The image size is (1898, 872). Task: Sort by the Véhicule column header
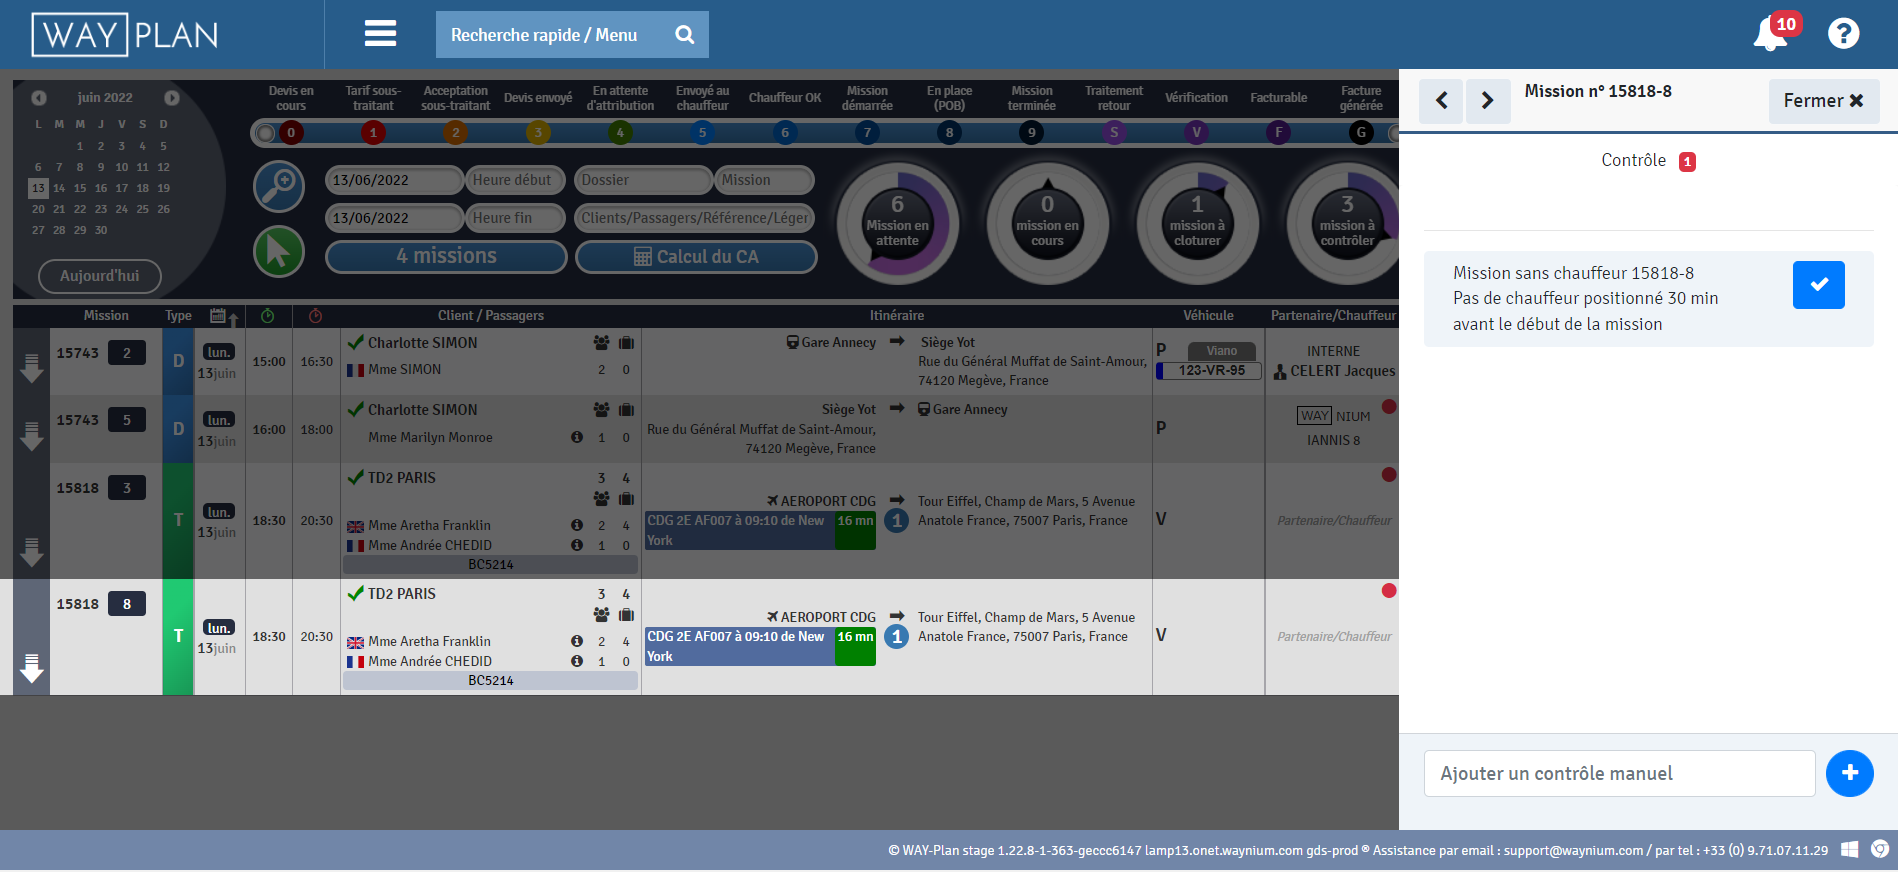click(x=1208, y=316)
